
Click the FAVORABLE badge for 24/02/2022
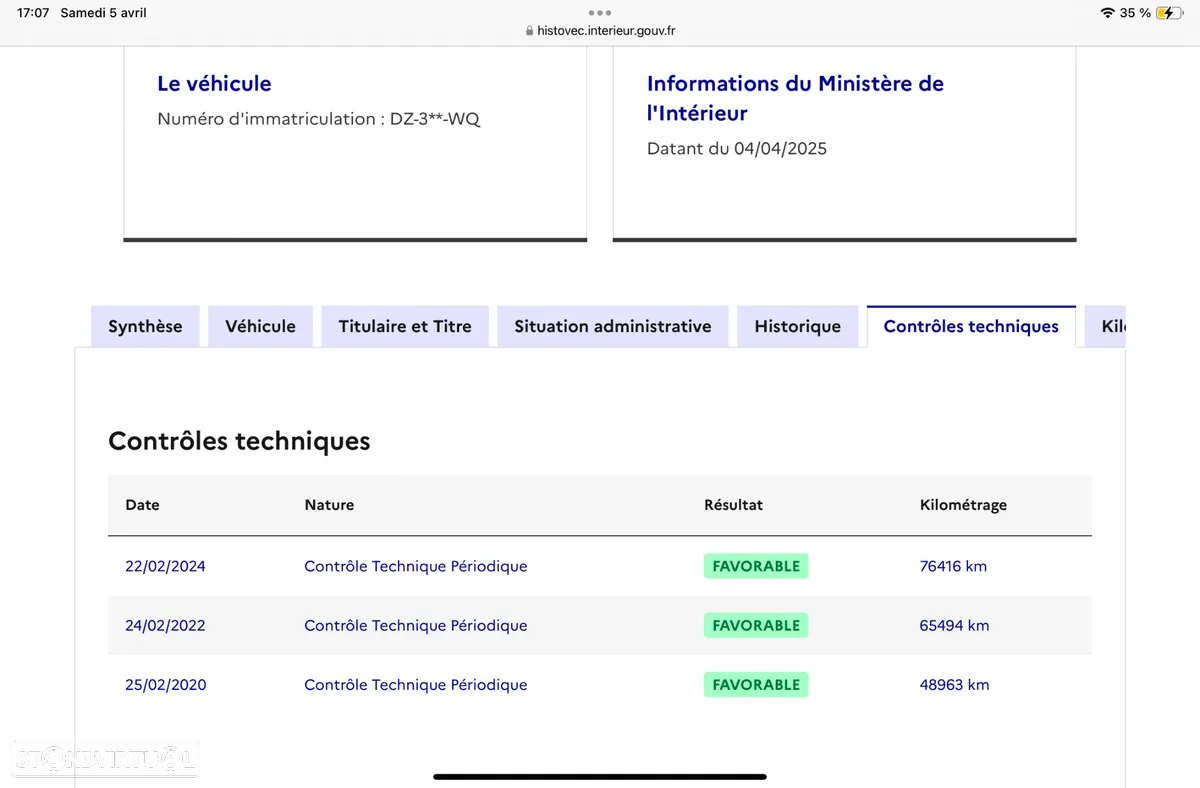pyautogui.click(x=756, y=625)
